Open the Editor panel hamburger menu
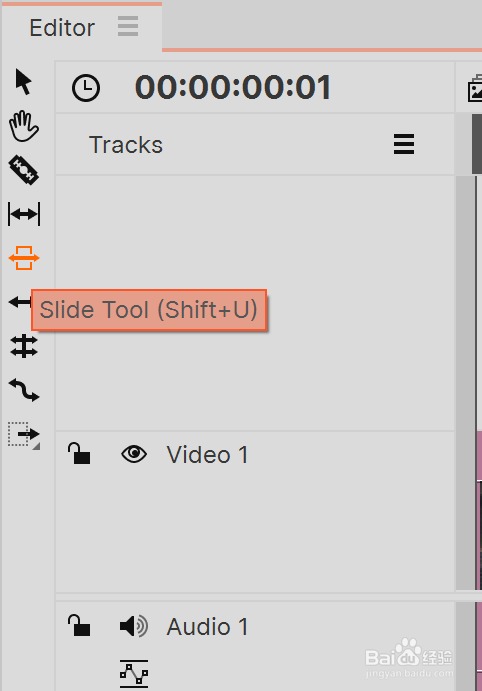 click(x=128, y=26)
